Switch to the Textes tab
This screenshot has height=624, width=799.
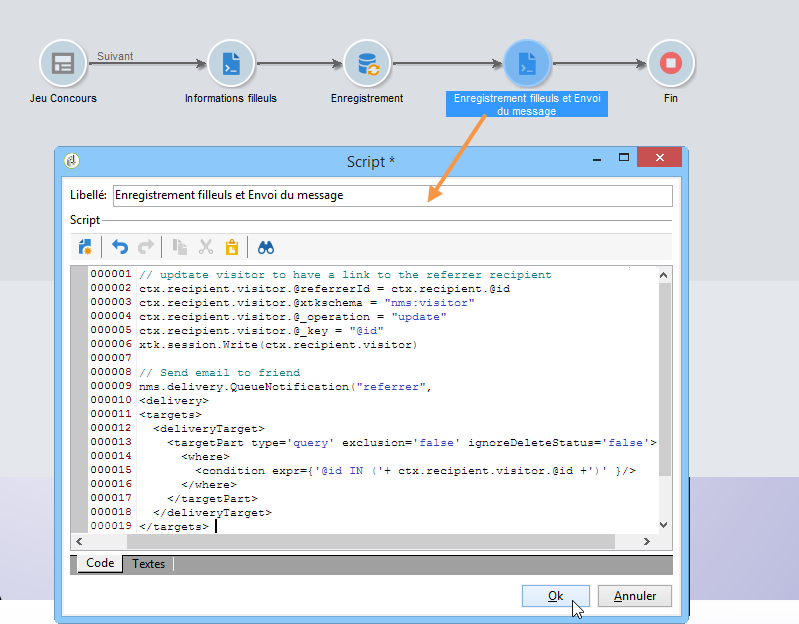point(148,564)
